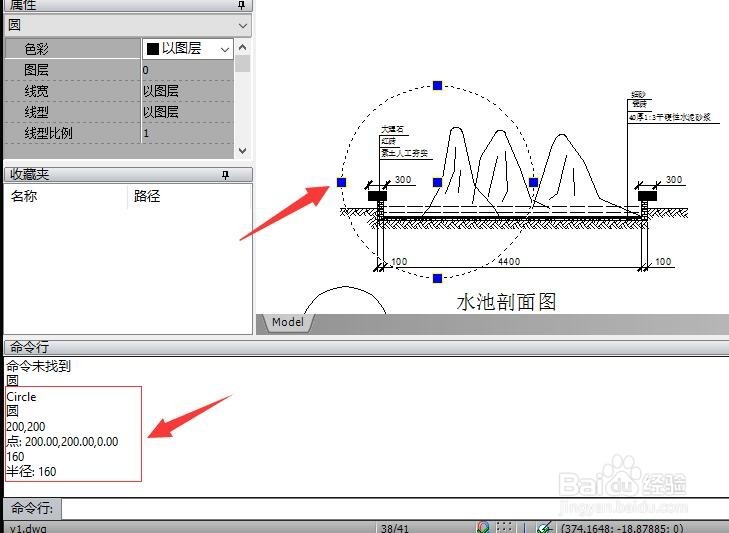Screen dimensions: 729x533
Task: Click the 半径: 160 history line
Action: tap(31, 471)
